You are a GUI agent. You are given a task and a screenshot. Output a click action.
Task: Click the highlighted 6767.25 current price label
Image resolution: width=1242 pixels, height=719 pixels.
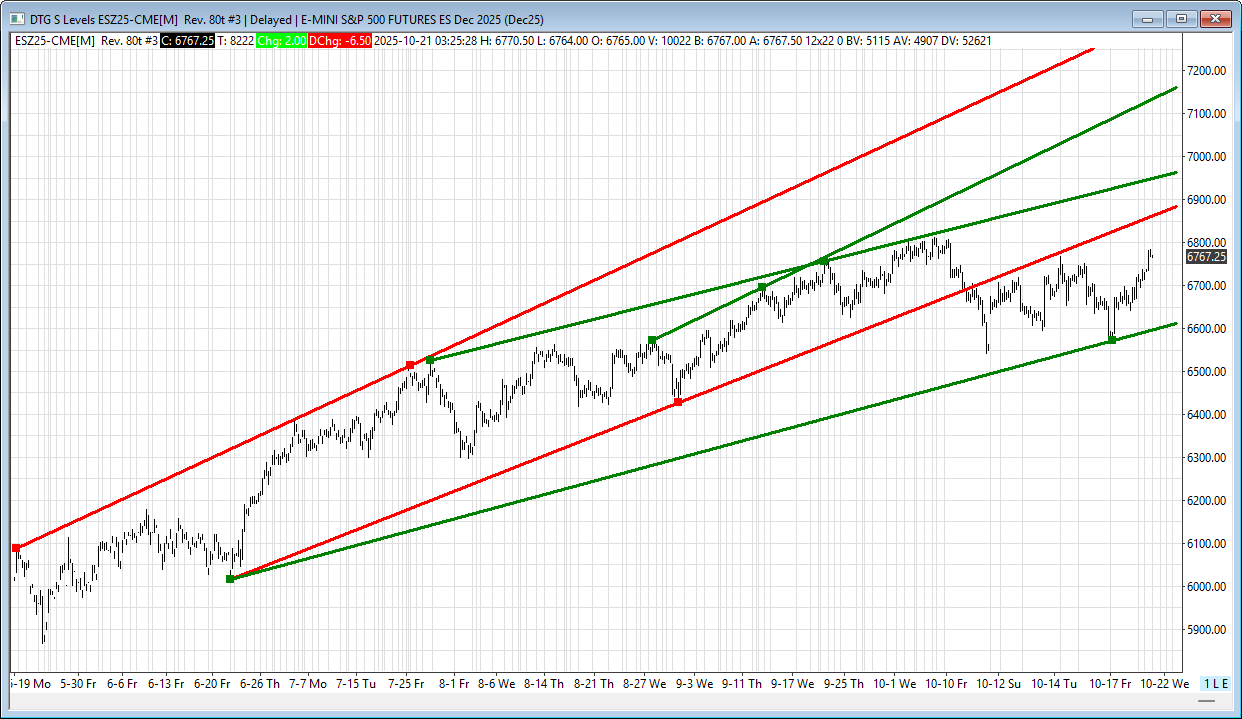tap(1205, 257)
